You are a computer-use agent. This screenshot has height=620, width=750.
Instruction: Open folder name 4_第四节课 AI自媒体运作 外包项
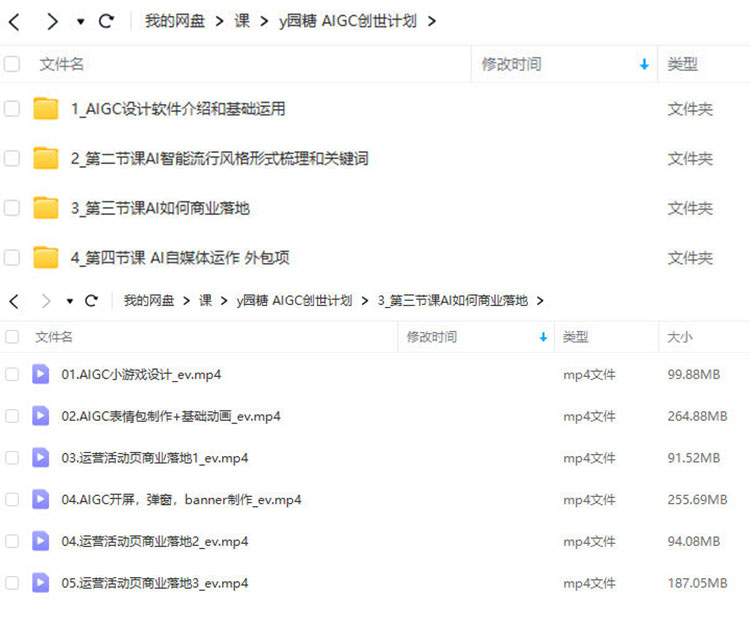[x=180, y=258]
